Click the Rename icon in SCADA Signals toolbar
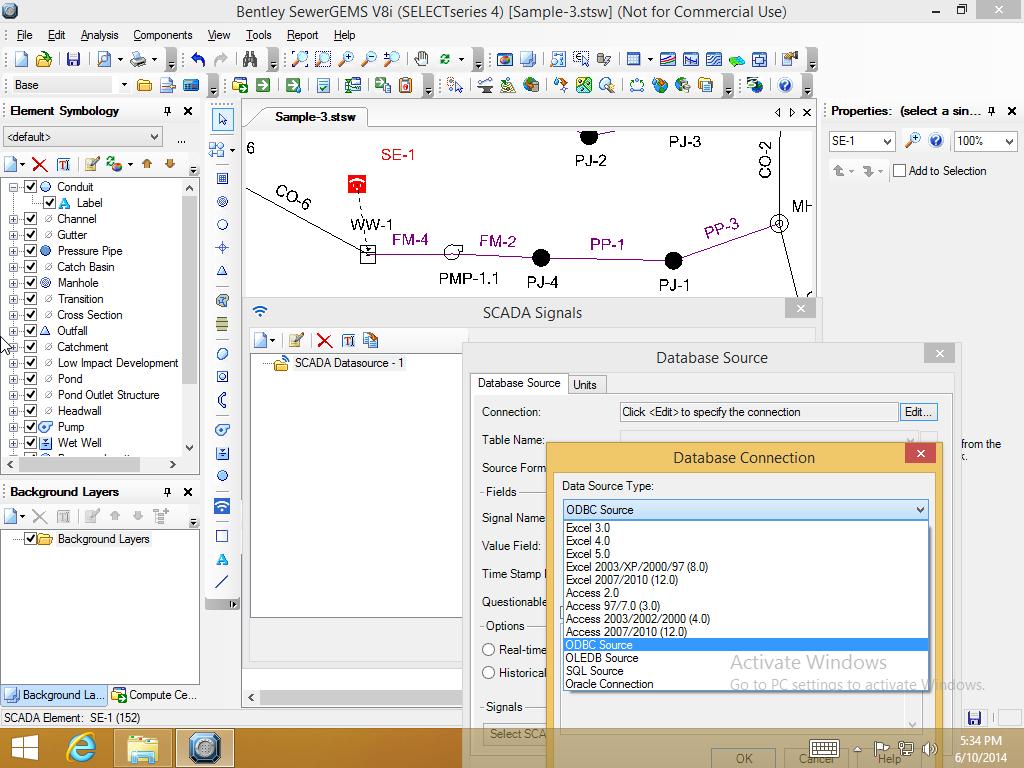Viewport: 1024px width, 768px height. tap(348, 340)
